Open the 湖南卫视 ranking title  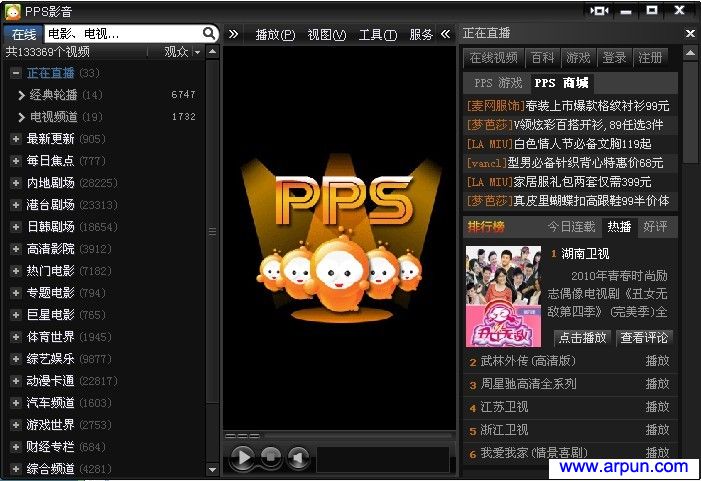pyautogui.click(x=585, y=254)
